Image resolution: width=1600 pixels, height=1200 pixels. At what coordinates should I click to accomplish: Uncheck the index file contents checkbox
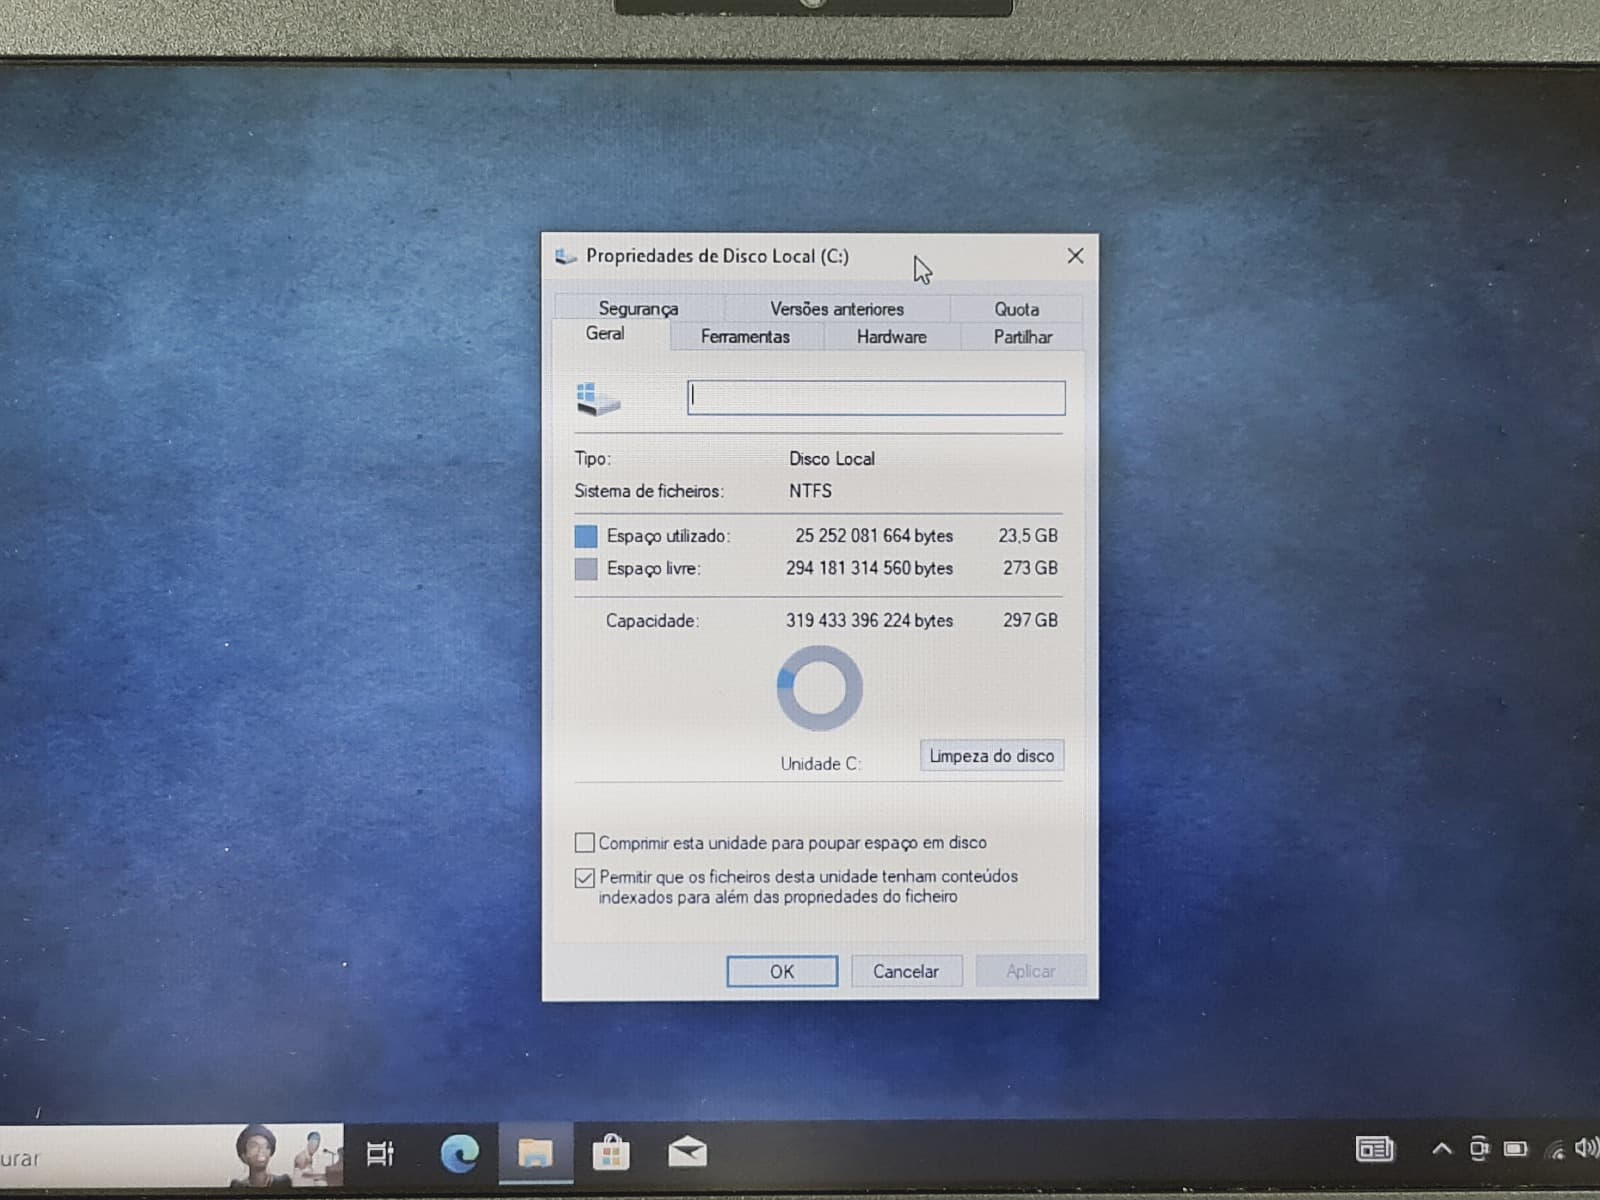585,878
